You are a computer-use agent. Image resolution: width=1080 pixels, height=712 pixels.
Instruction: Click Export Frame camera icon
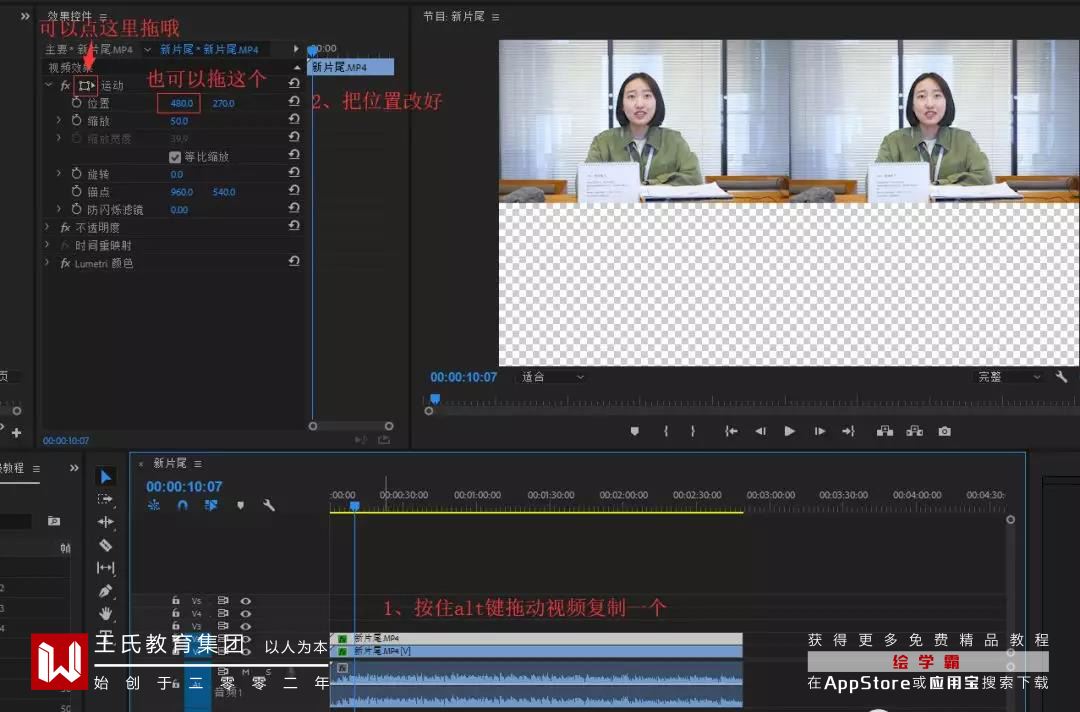tap(944, 431)
